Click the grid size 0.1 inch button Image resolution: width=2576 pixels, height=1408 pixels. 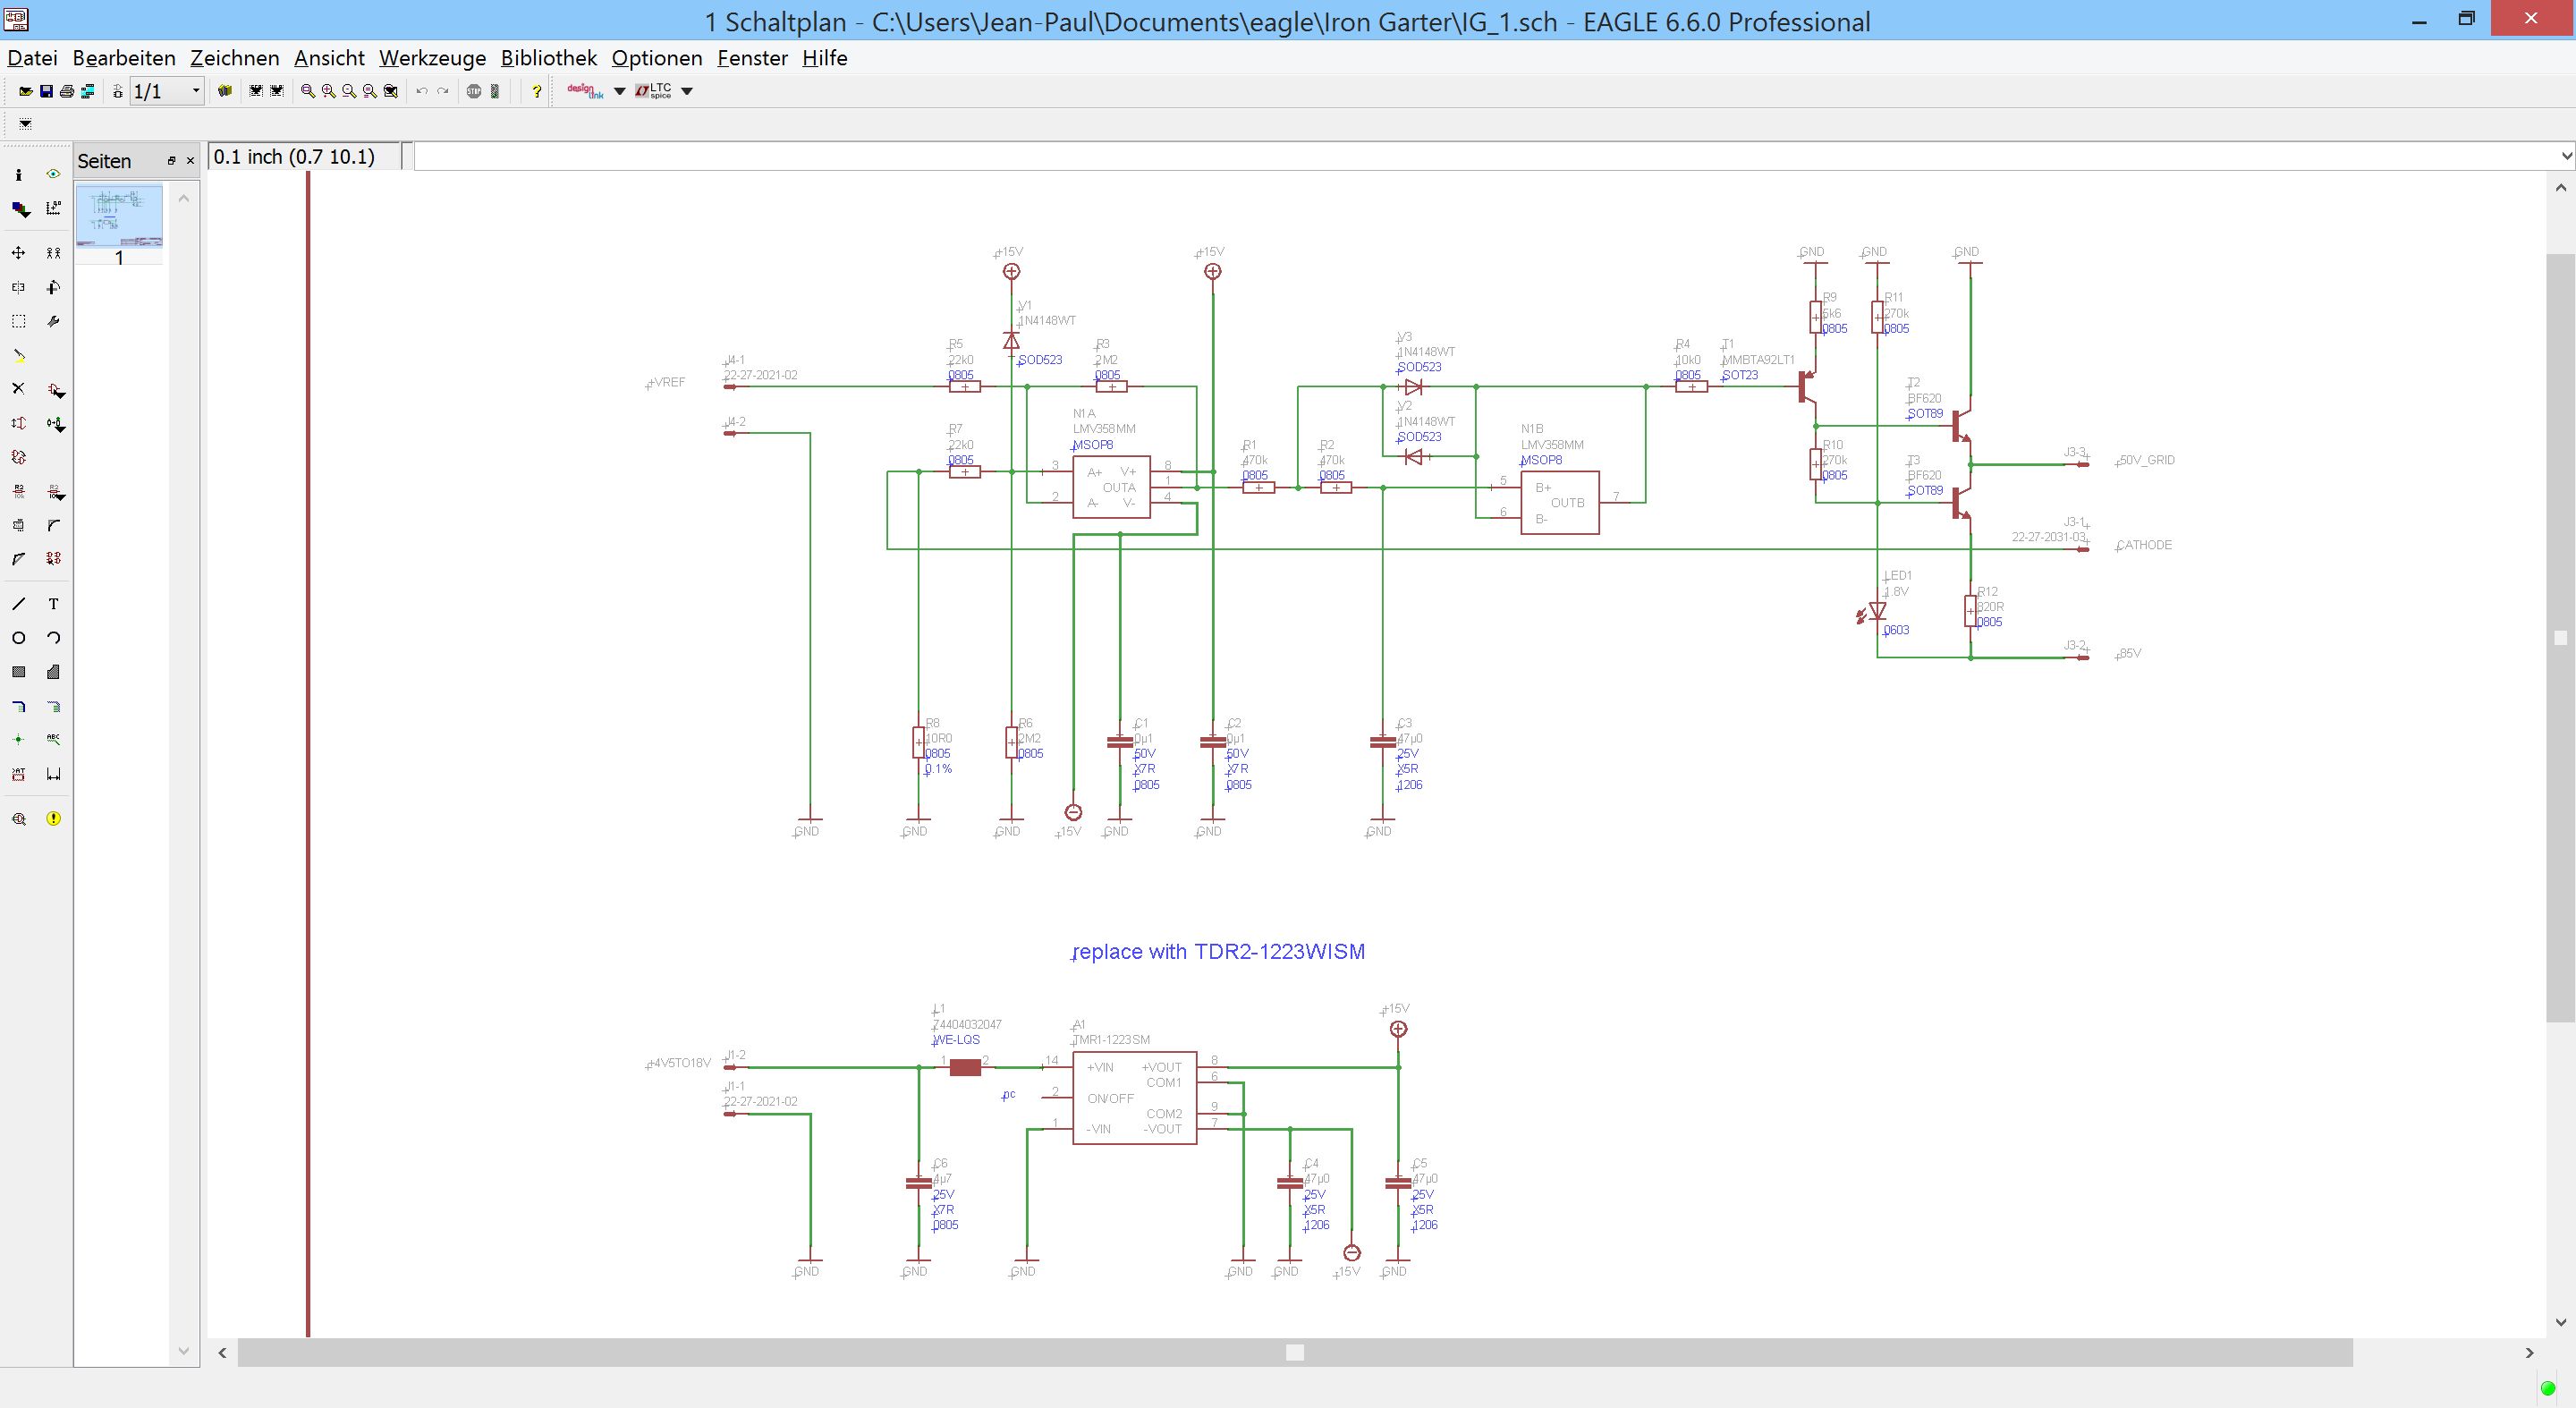point(305,157)
